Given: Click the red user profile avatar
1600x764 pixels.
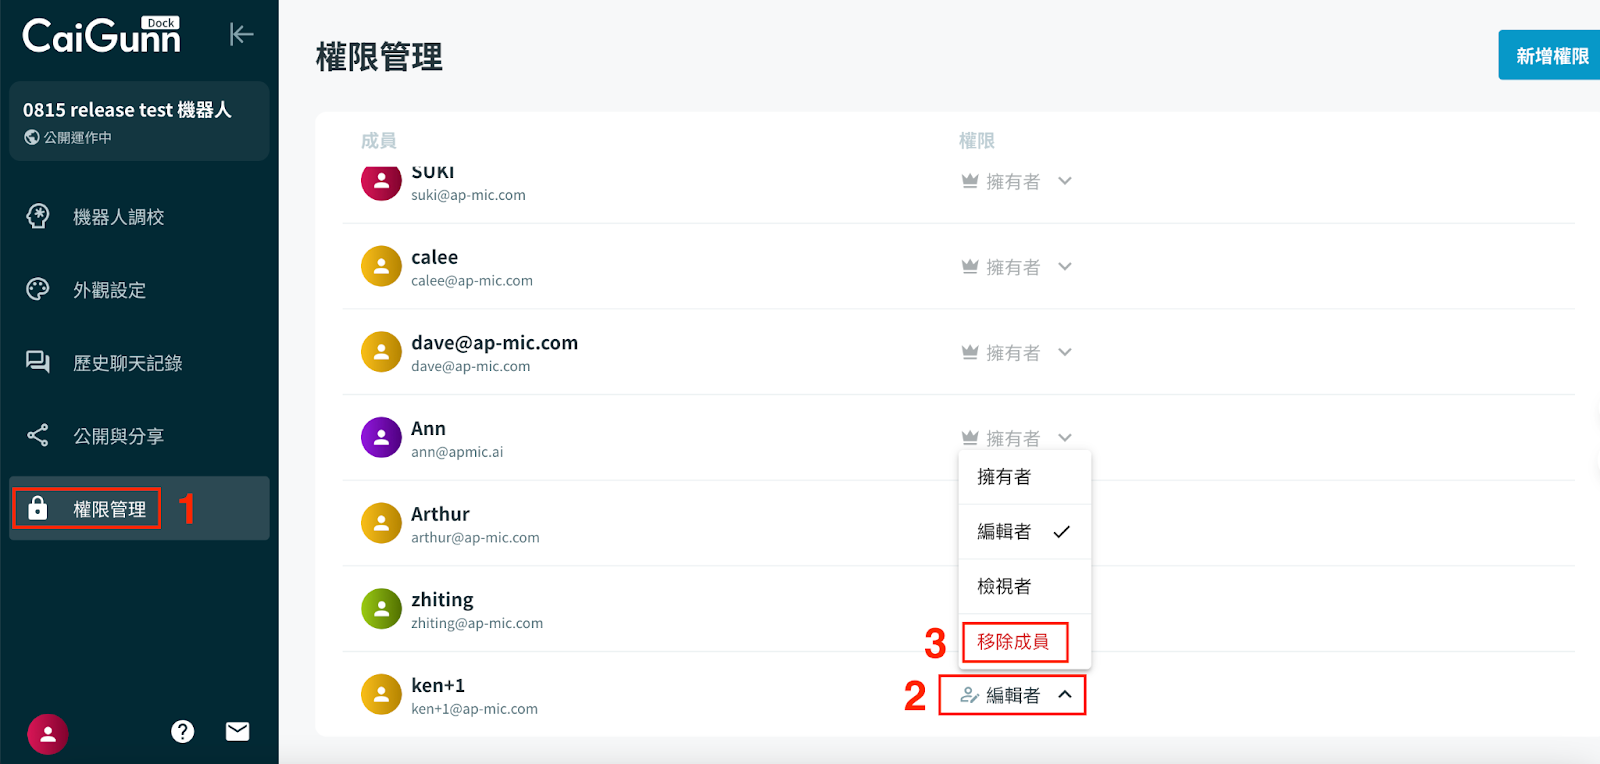Looking at the screenshot, I should pos(48,734).
